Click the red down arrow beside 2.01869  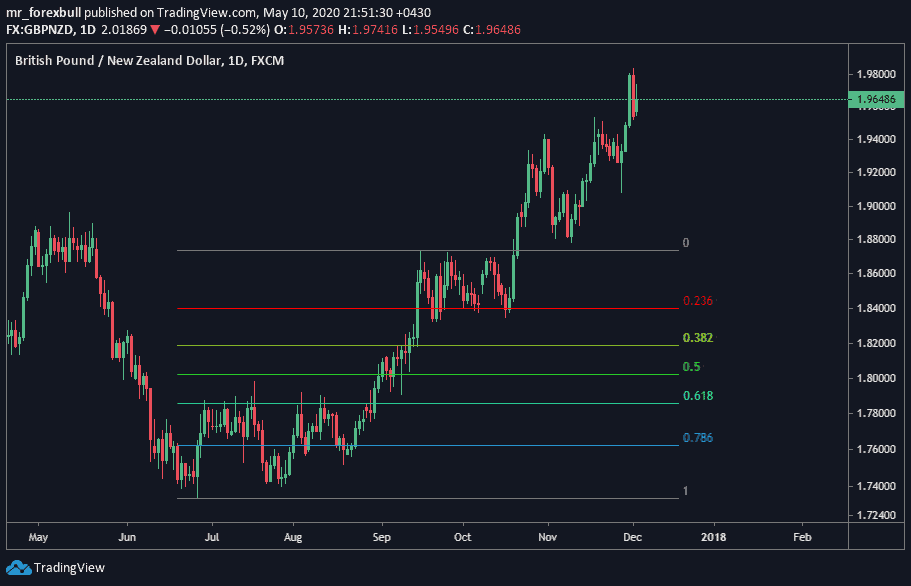[x=154, y=30]
